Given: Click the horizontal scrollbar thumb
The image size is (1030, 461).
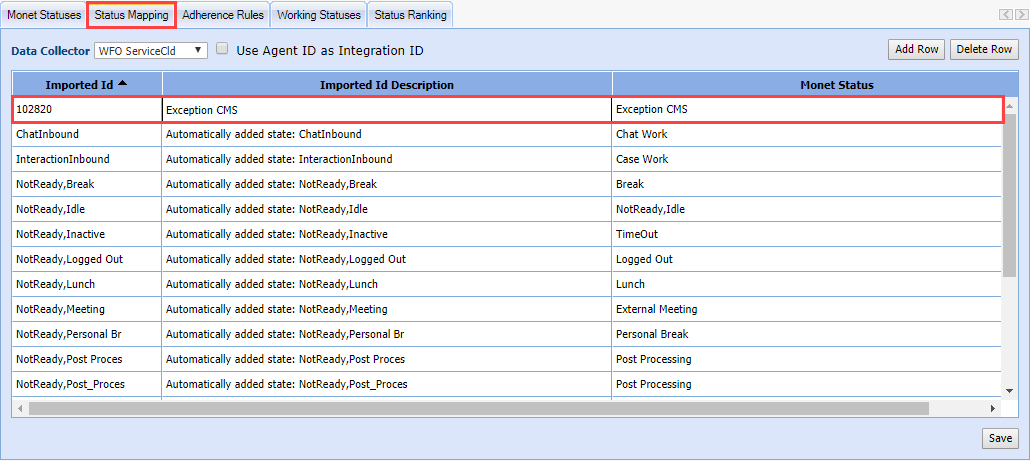Looking at the screenshot, I should point(480,408).
